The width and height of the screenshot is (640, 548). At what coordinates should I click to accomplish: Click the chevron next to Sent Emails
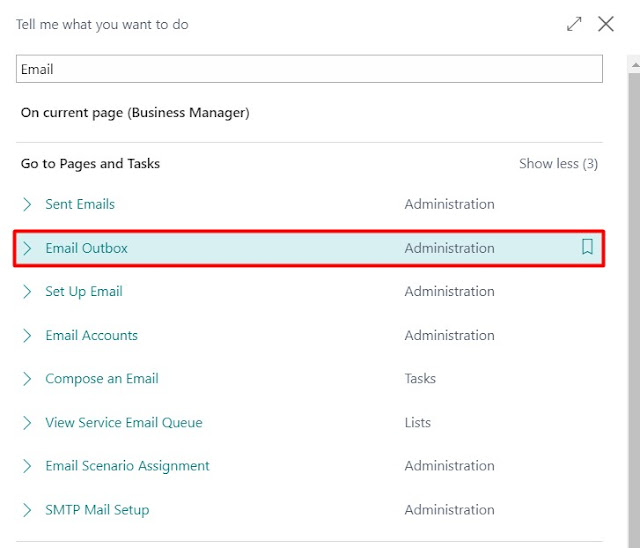tap(27, 204)
